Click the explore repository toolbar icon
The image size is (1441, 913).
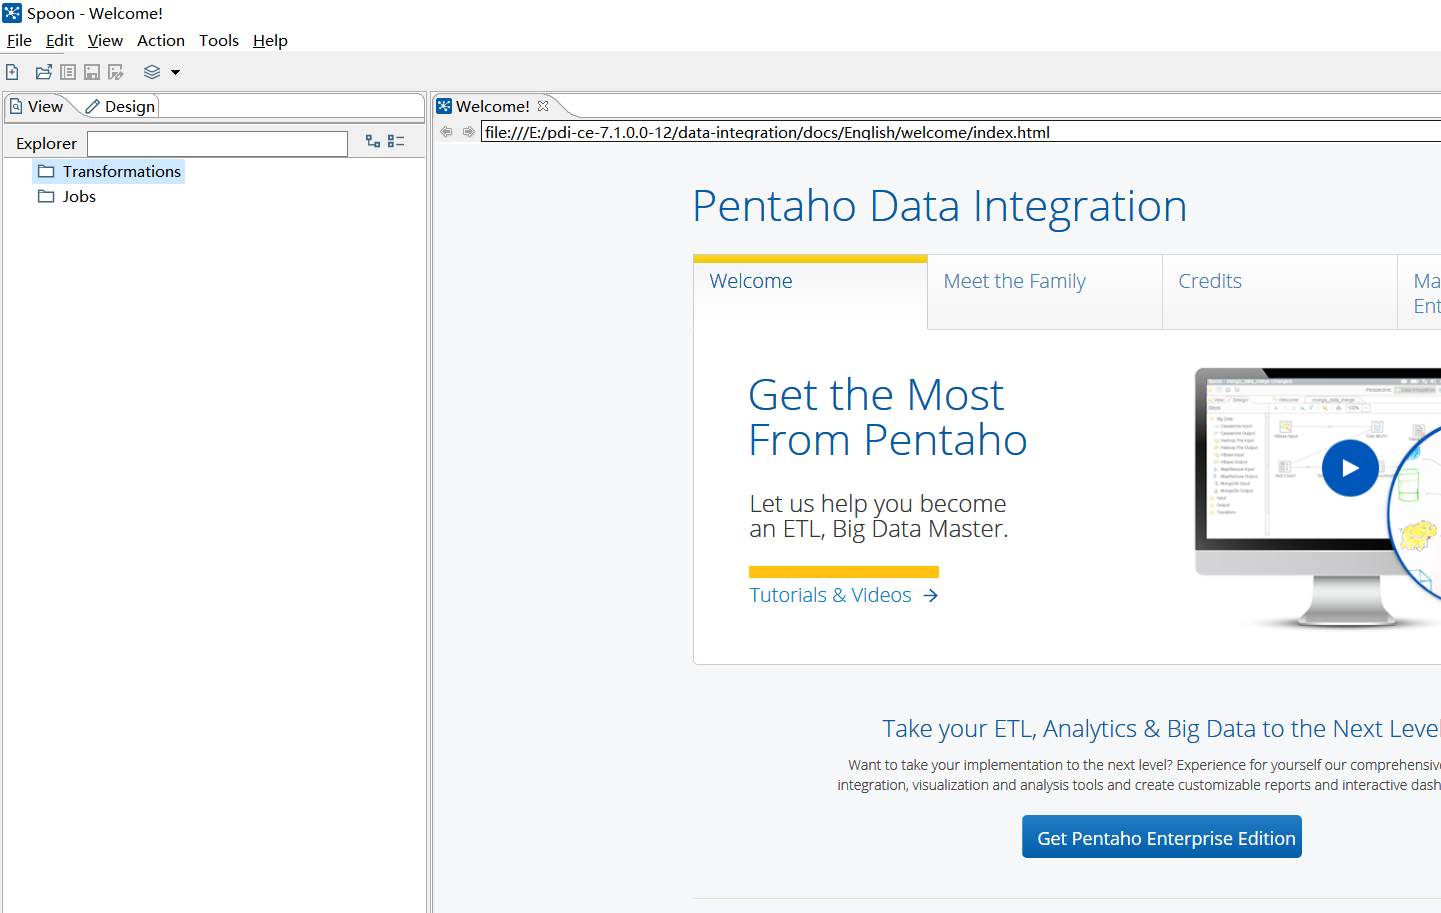67,71
